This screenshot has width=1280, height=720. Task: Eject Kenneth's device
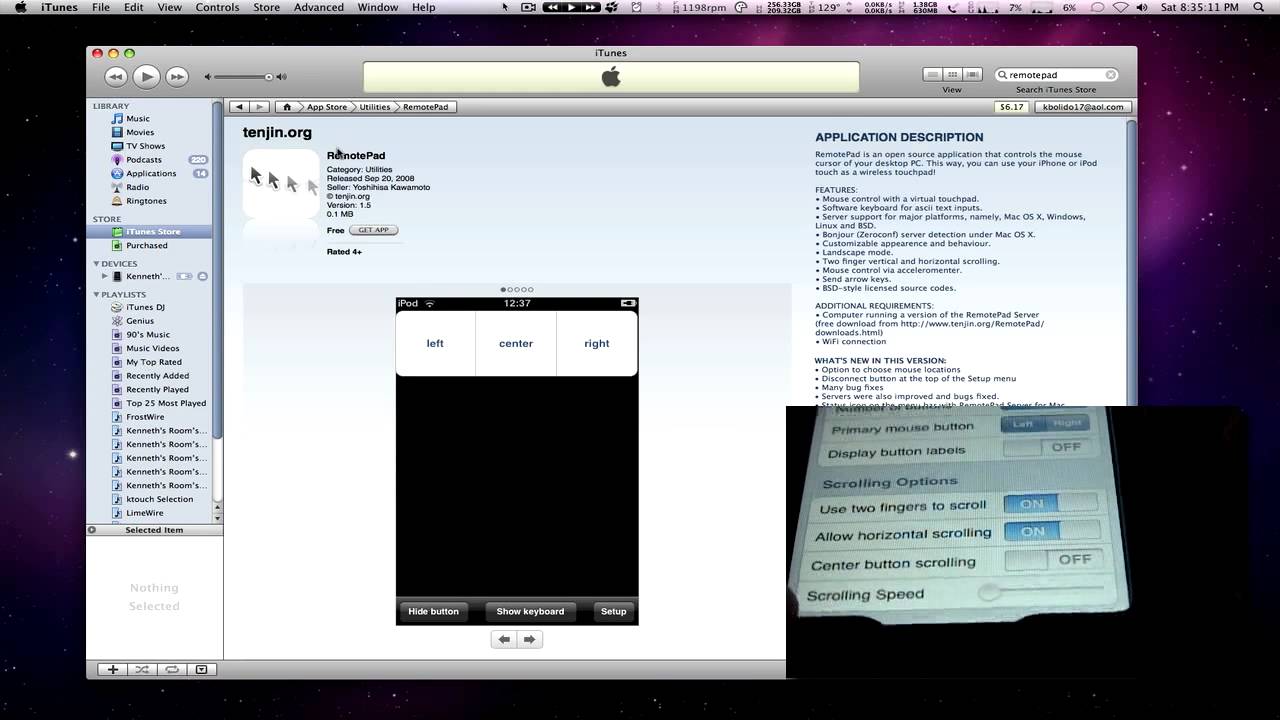click(203, 276)
